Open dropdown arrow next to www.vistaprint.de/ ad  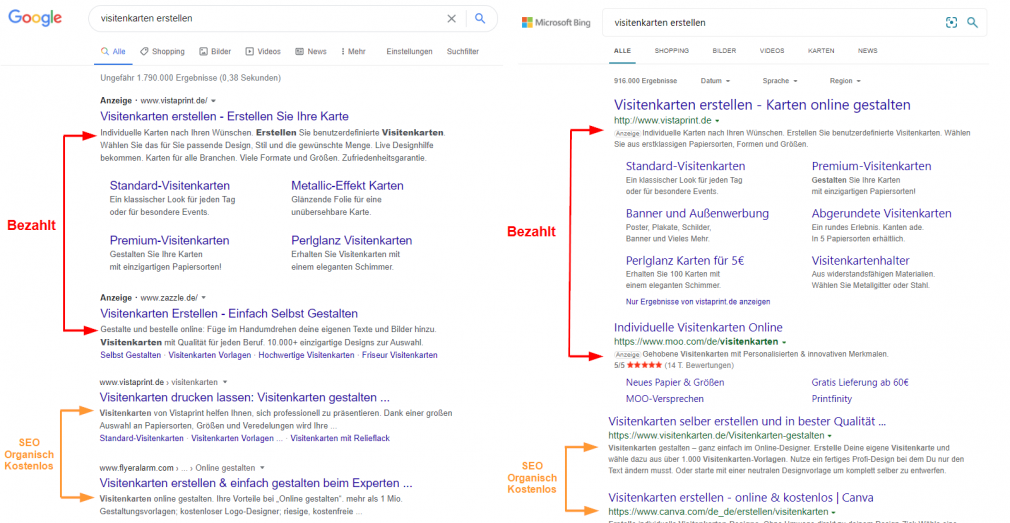tap(213, 100)
